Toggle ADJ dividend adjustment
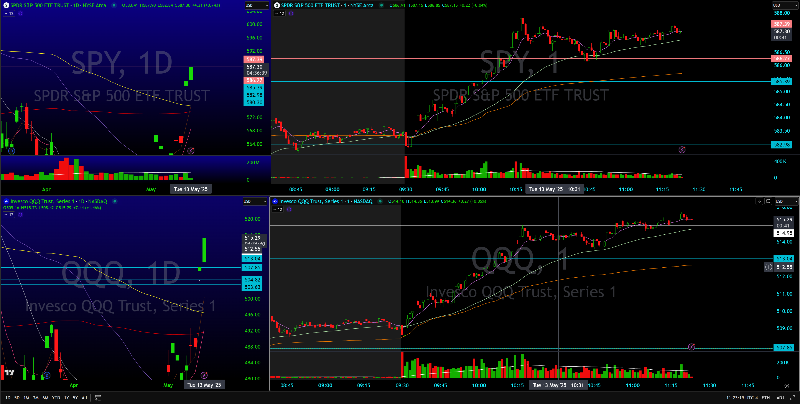This screenshot has width=800, height=404. [781, 397]
